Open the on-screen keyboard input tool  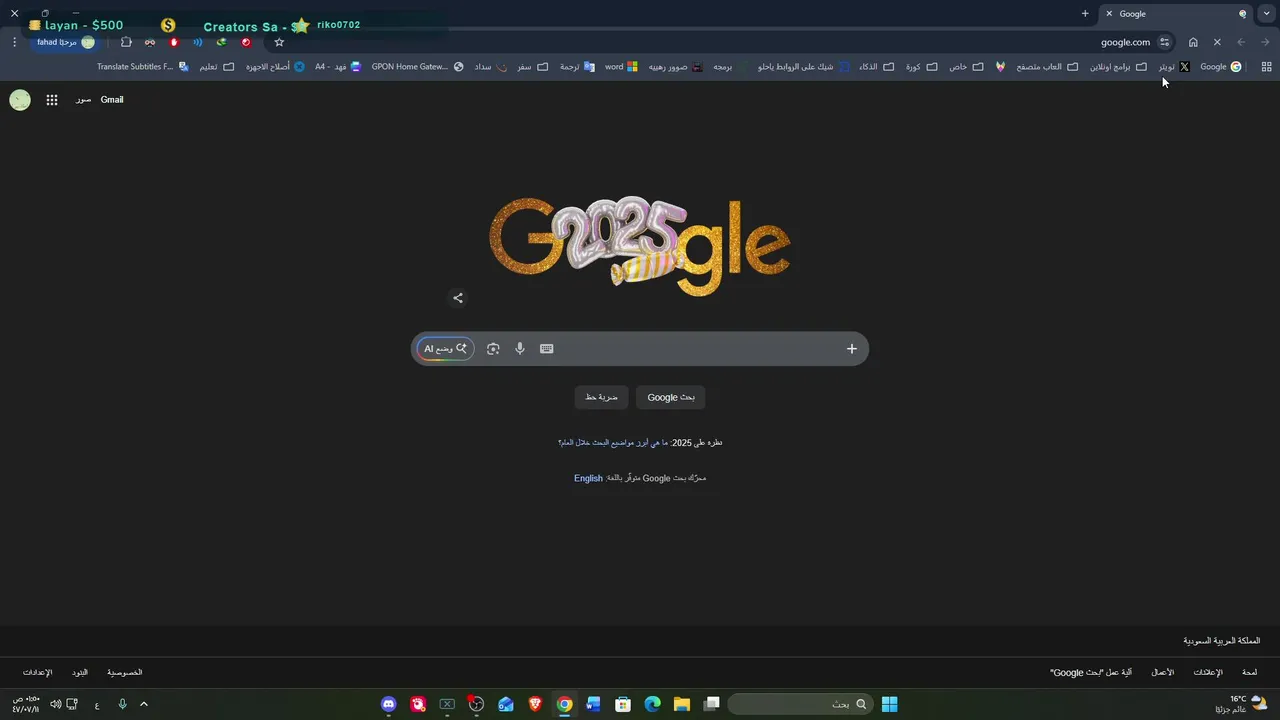(x=547, y=349)
